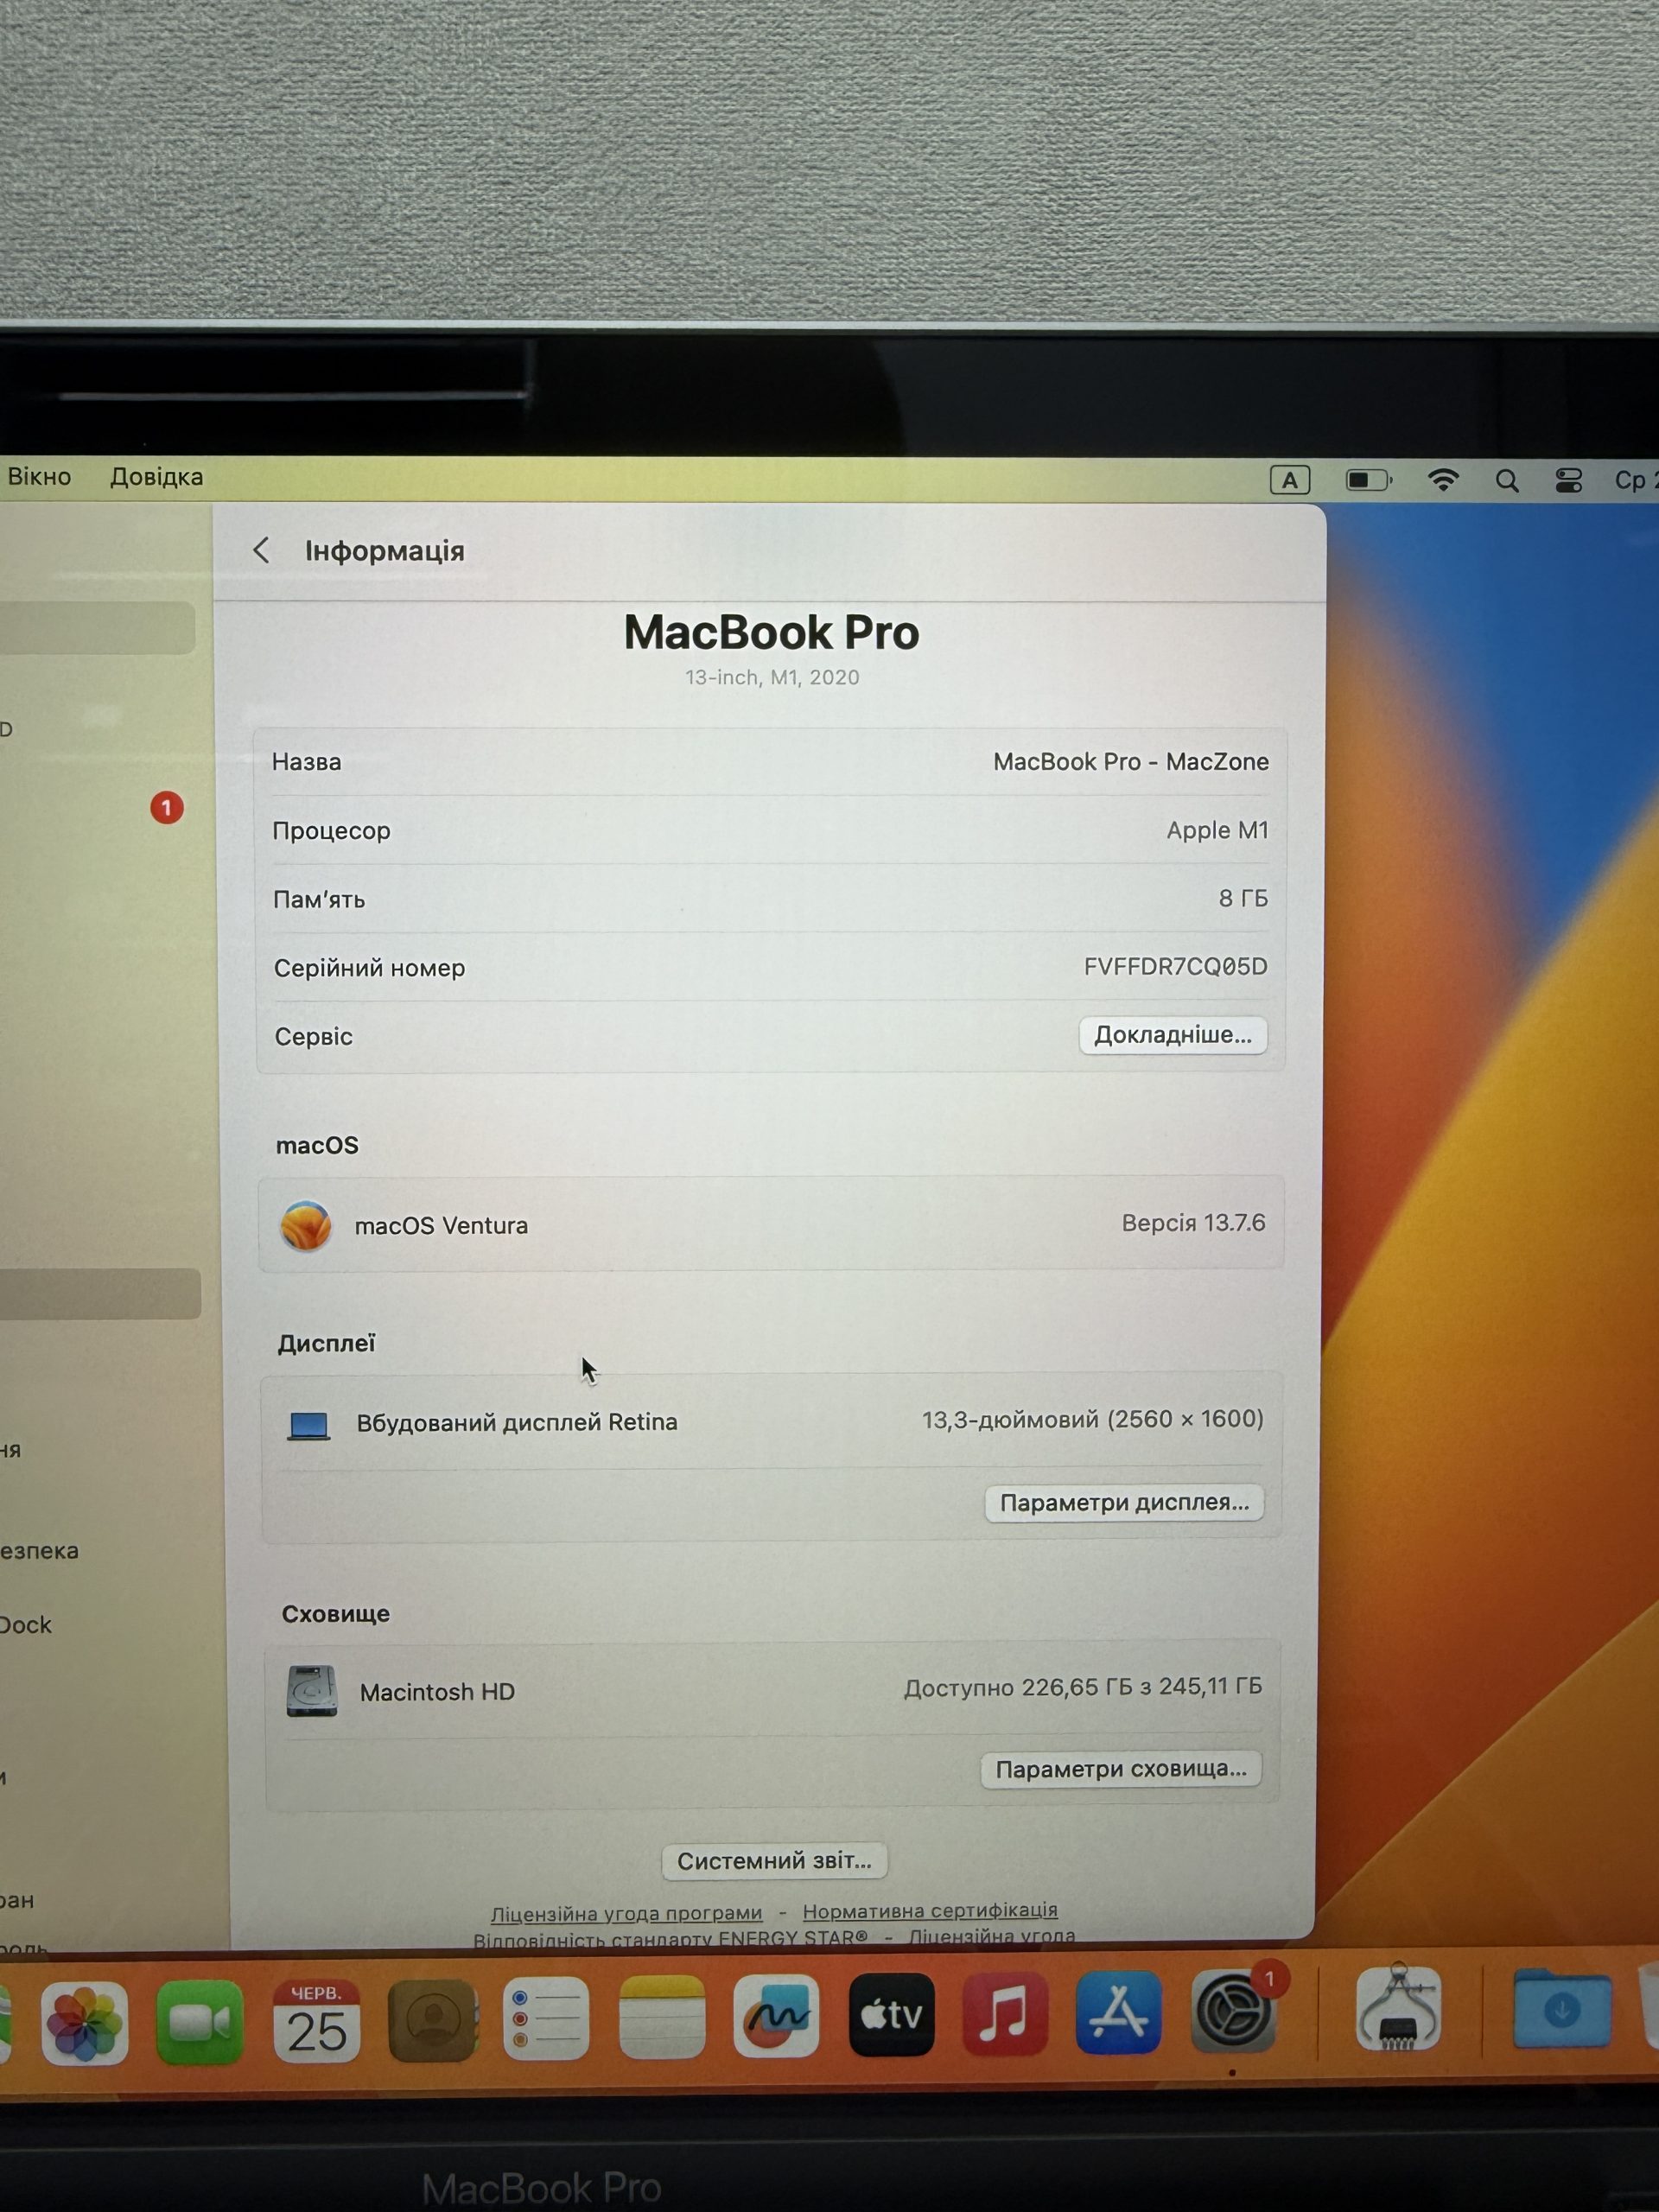Screen dimensions: 1659x2212
Task: Open App Store in Dock
Action: click(x=1119, y=2012)
